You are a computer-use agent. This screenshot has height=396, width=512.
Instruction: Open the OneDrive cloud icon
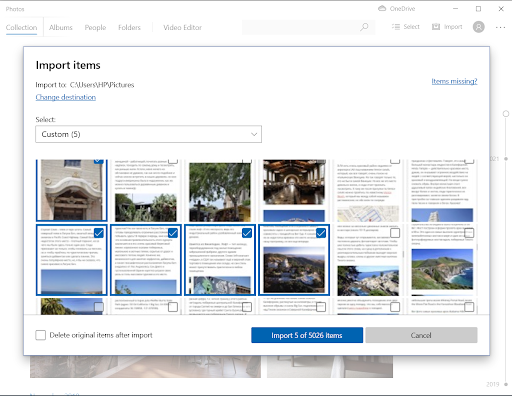pos(382,9)
